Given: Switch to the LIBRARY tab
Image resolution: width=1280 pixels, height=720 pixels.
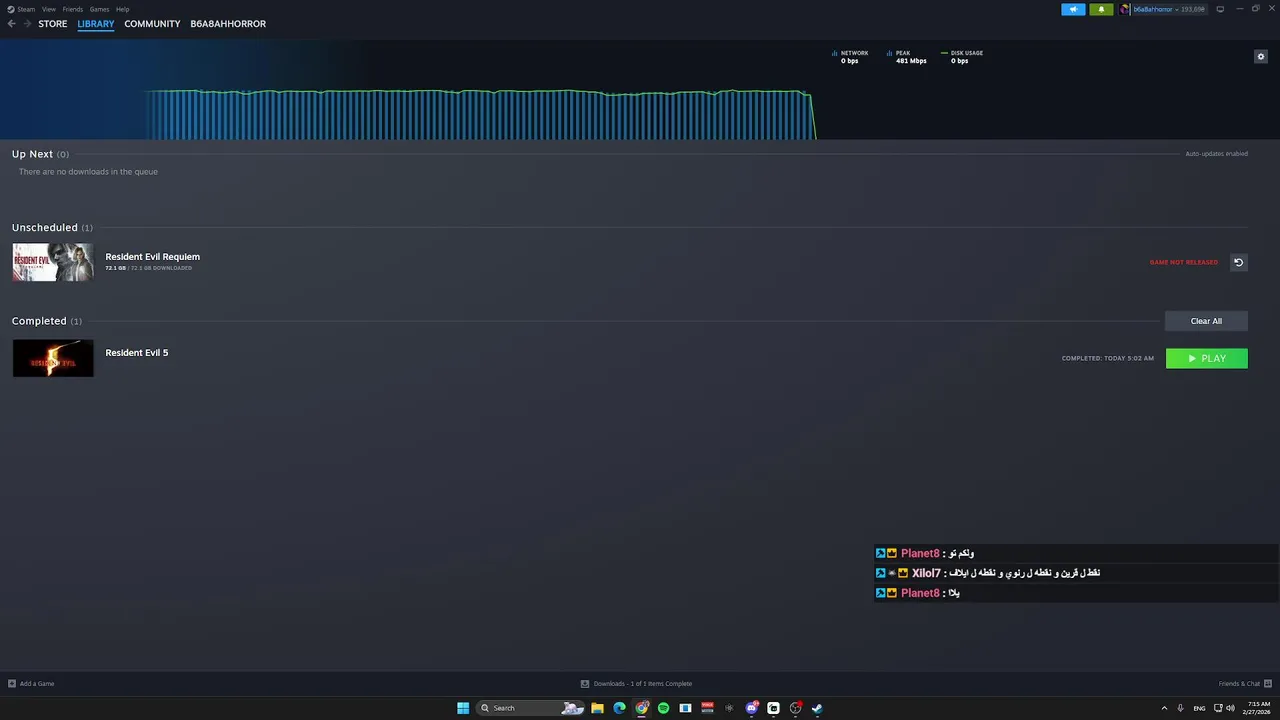Looking at the screenshot, I should click(x=96, y=24).
